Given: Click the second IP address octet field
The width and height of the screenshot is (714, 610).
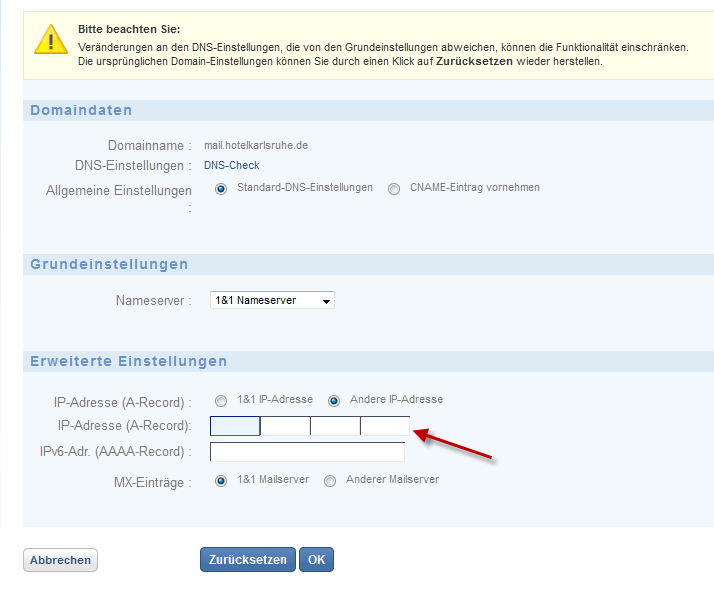Looking at the screenshot, I should [x=285, y=427].
